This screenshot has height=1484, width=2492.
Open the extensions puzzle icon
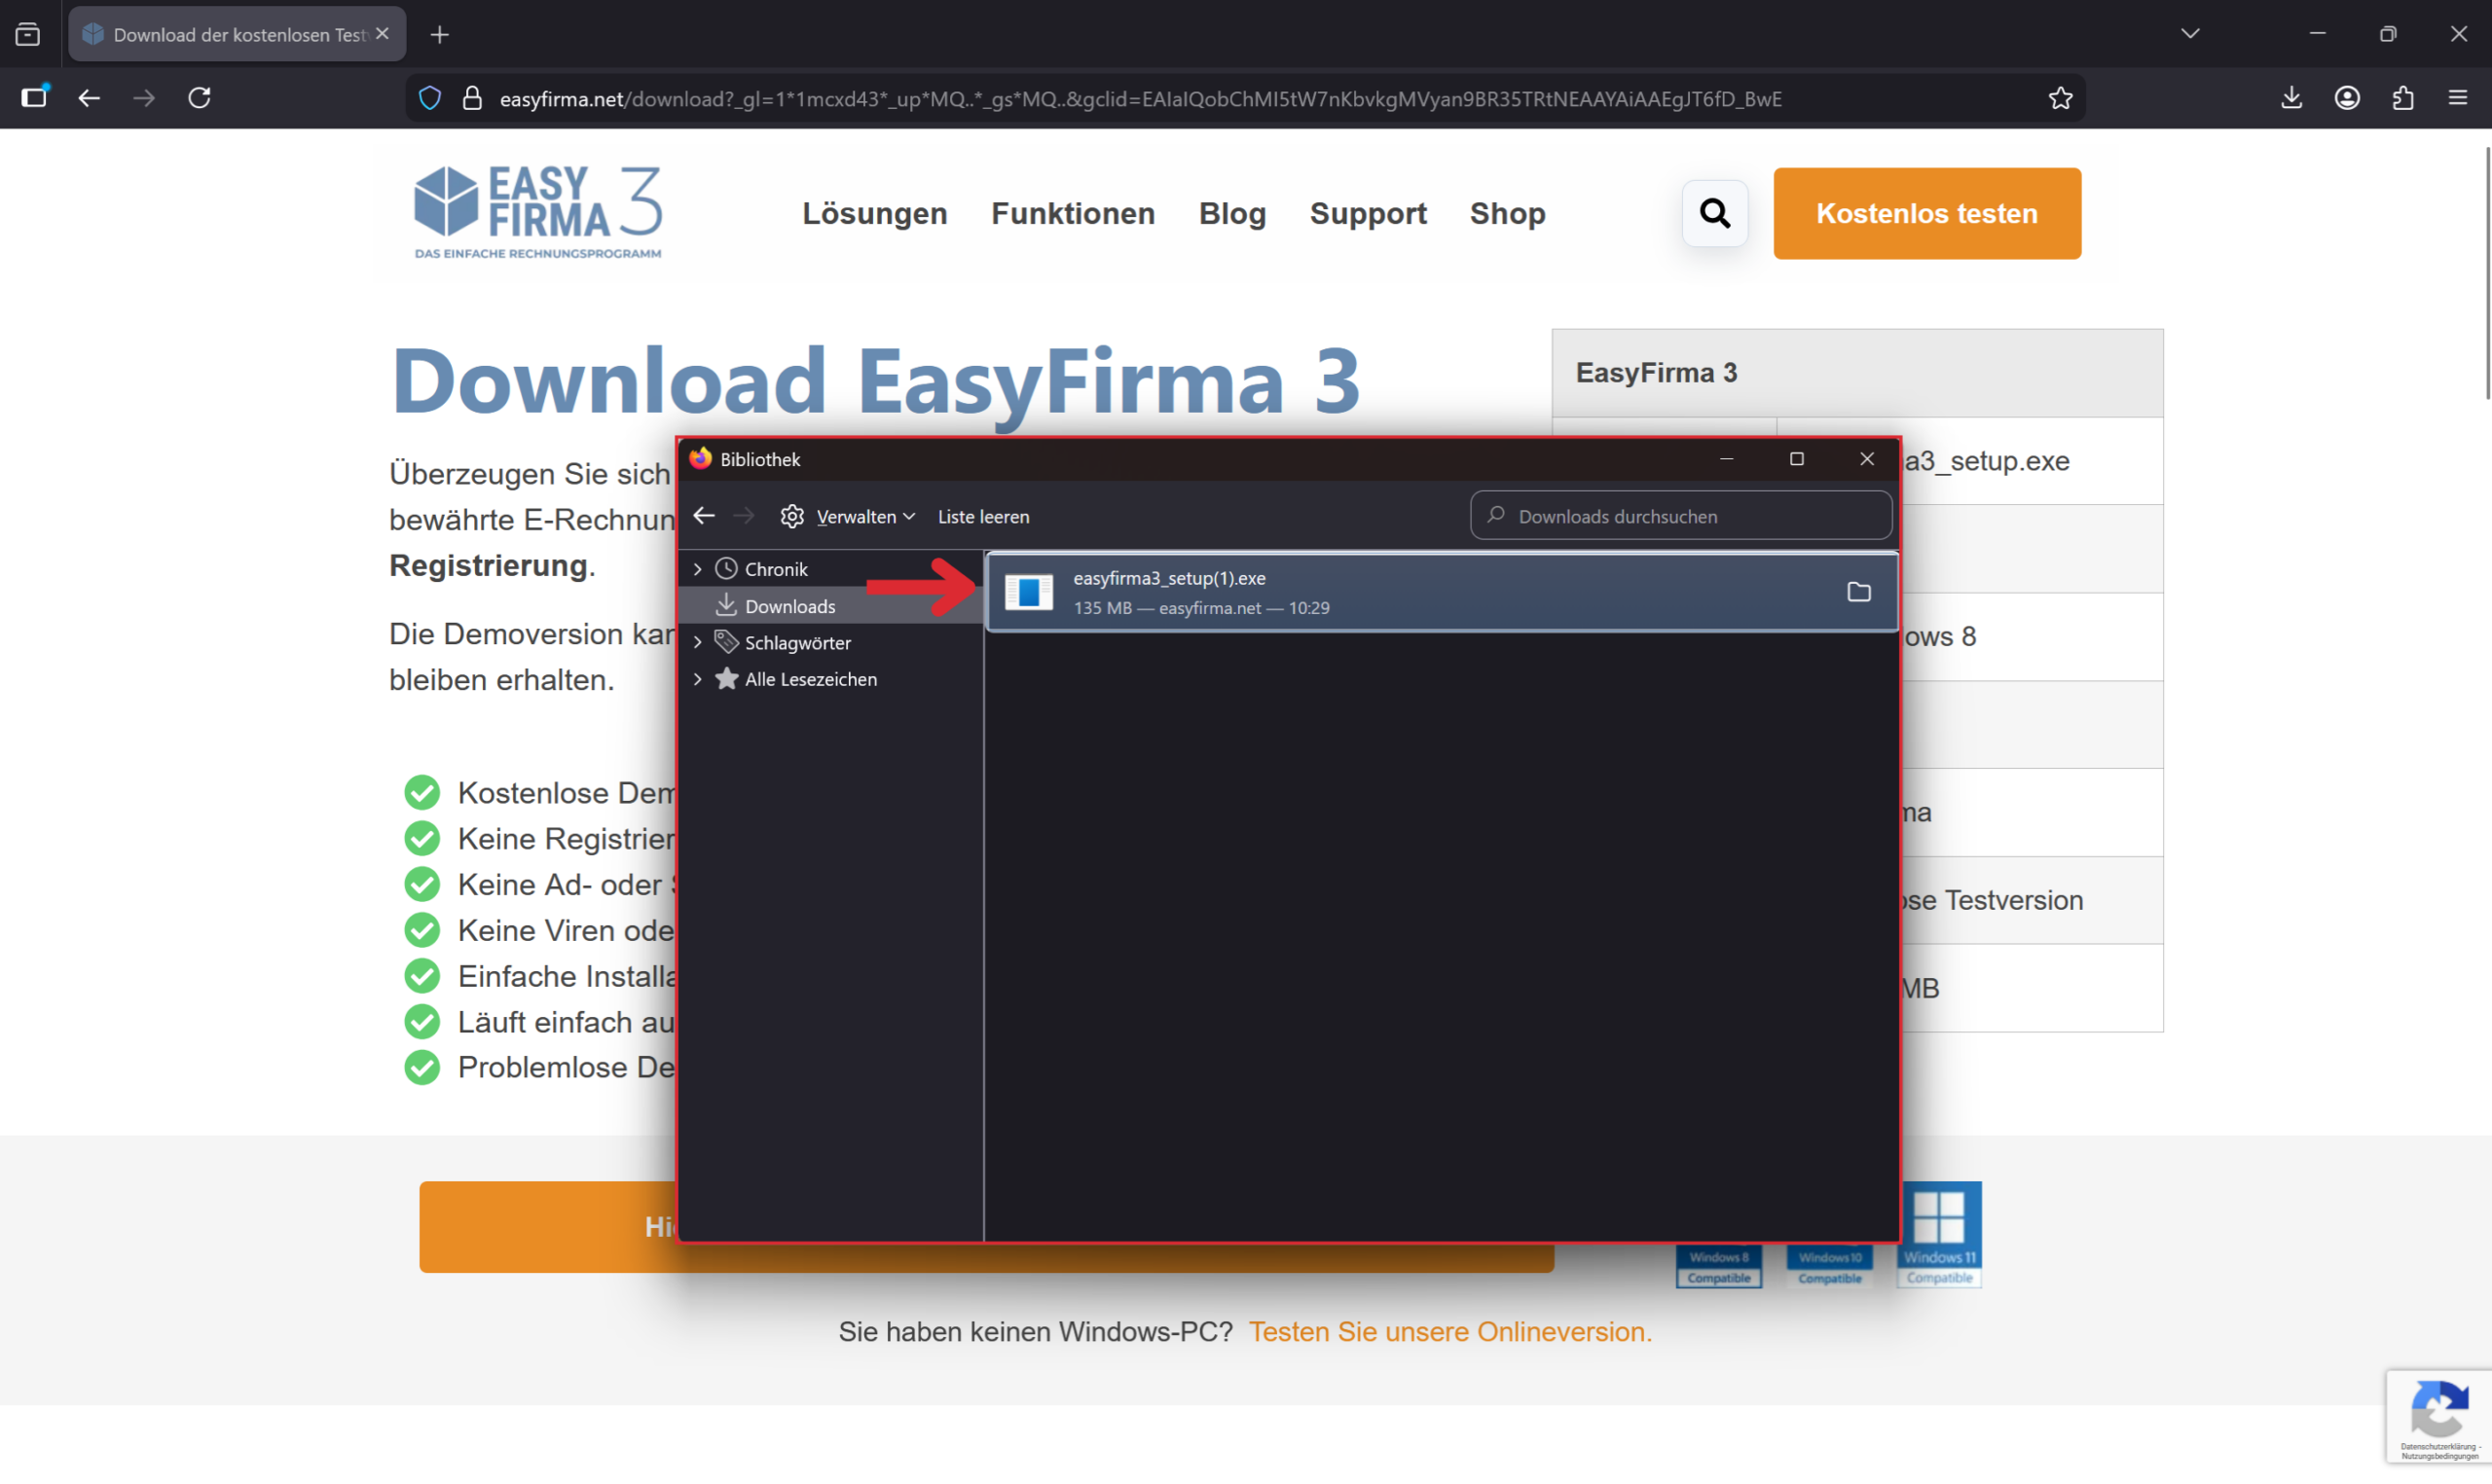(x=2403, y=98)
